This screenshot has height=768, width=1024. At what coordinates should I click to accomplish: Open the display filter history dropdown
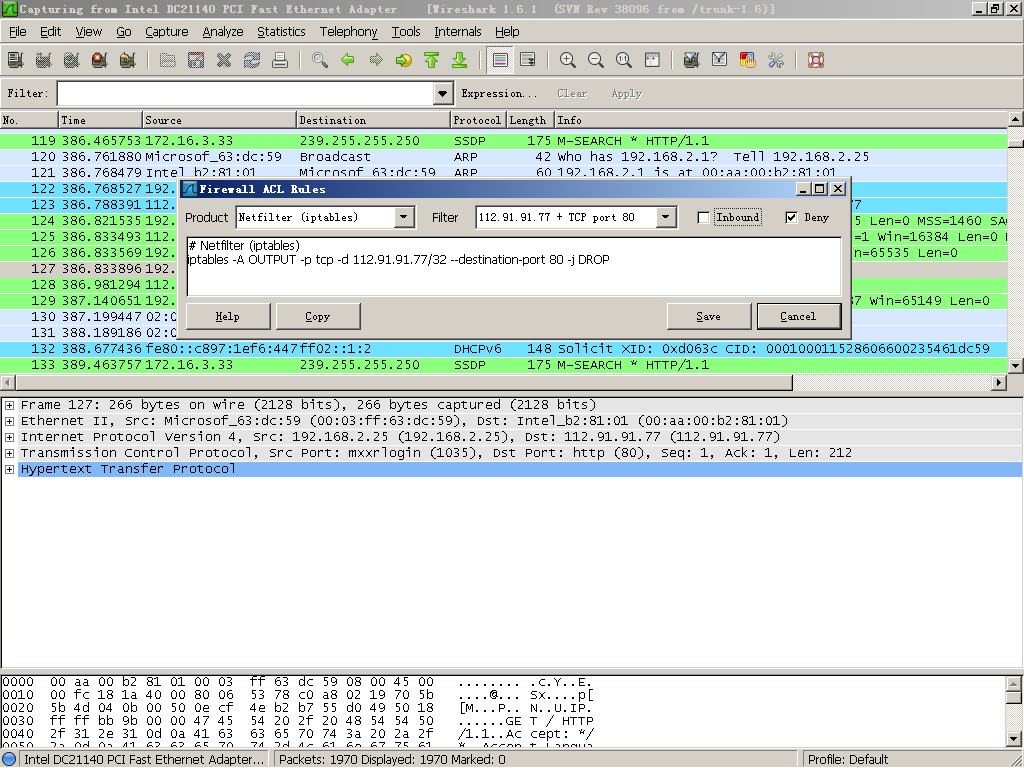[443, 93]
